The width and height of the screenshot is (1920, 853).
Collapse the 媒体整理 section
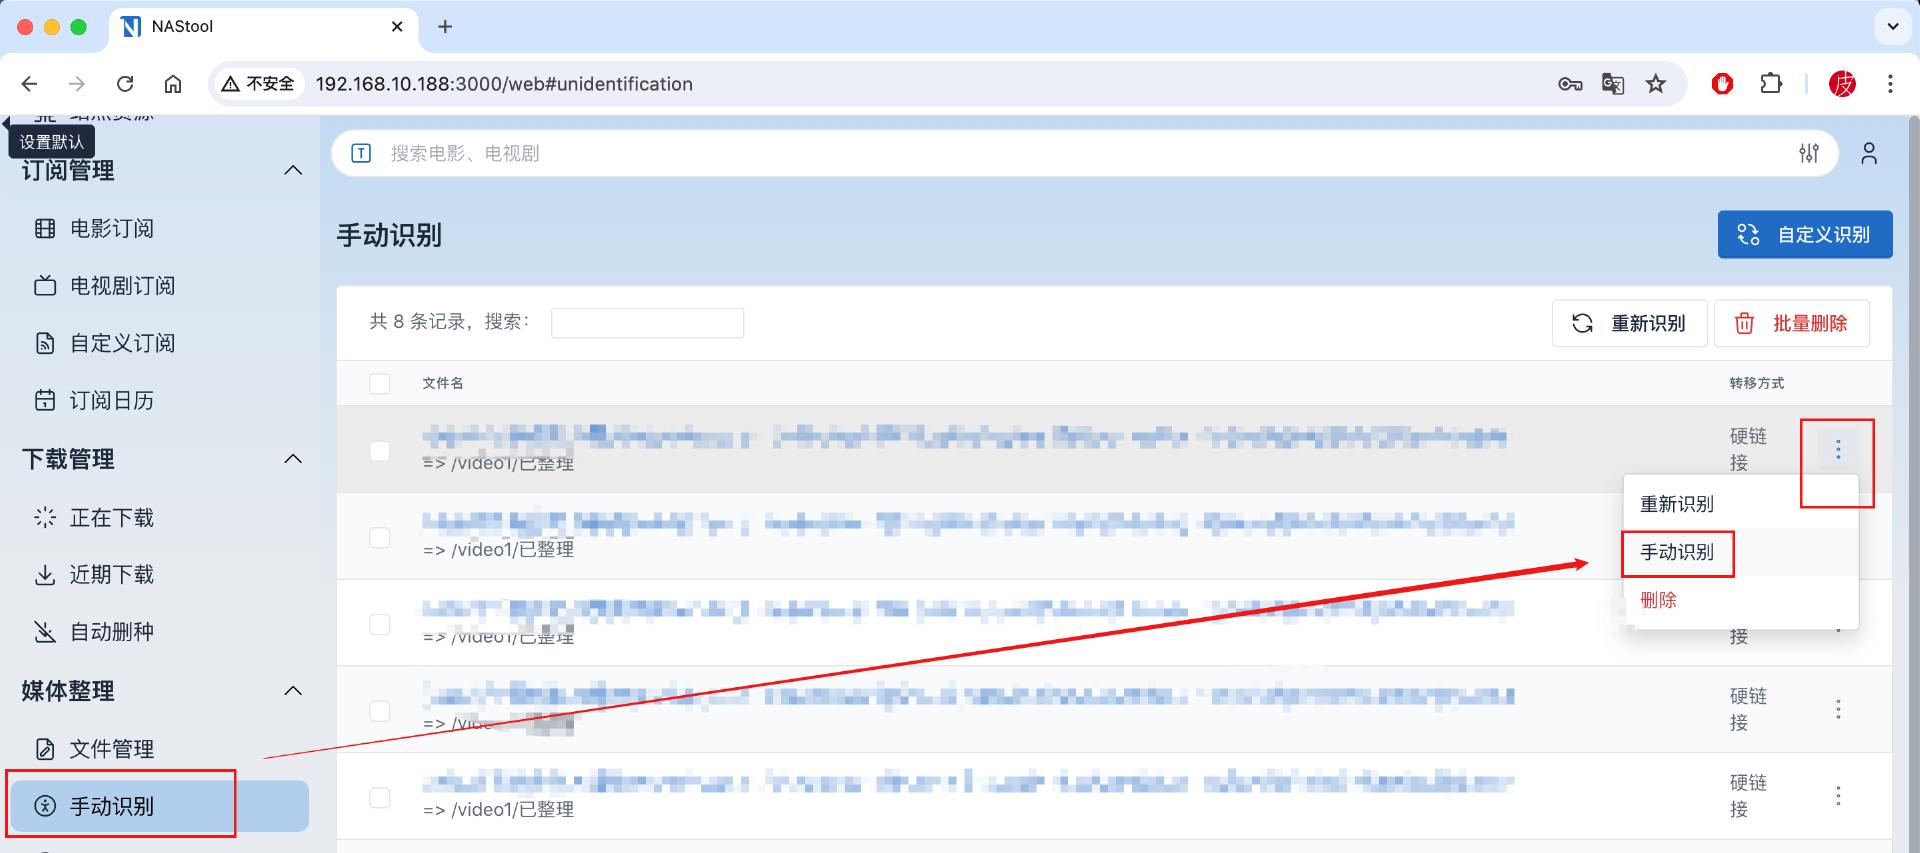293,691
